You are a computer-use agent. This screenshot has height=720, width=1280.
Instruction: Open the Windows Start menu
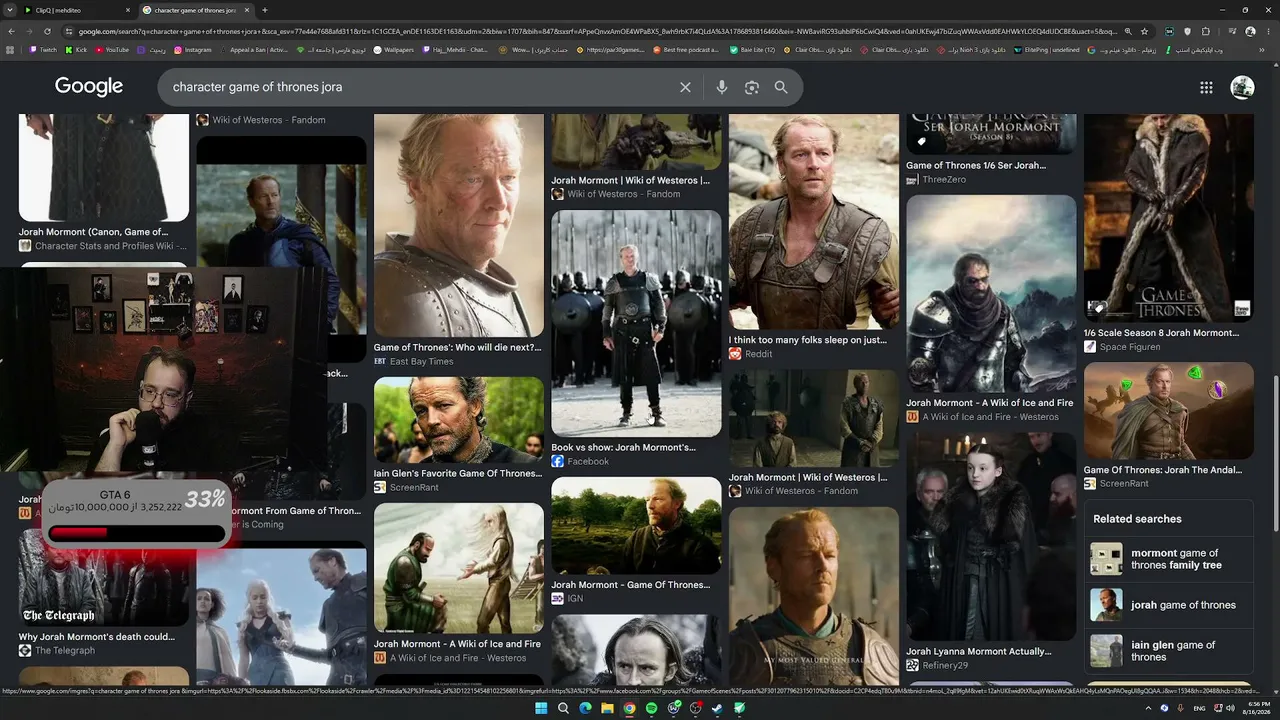541,708
